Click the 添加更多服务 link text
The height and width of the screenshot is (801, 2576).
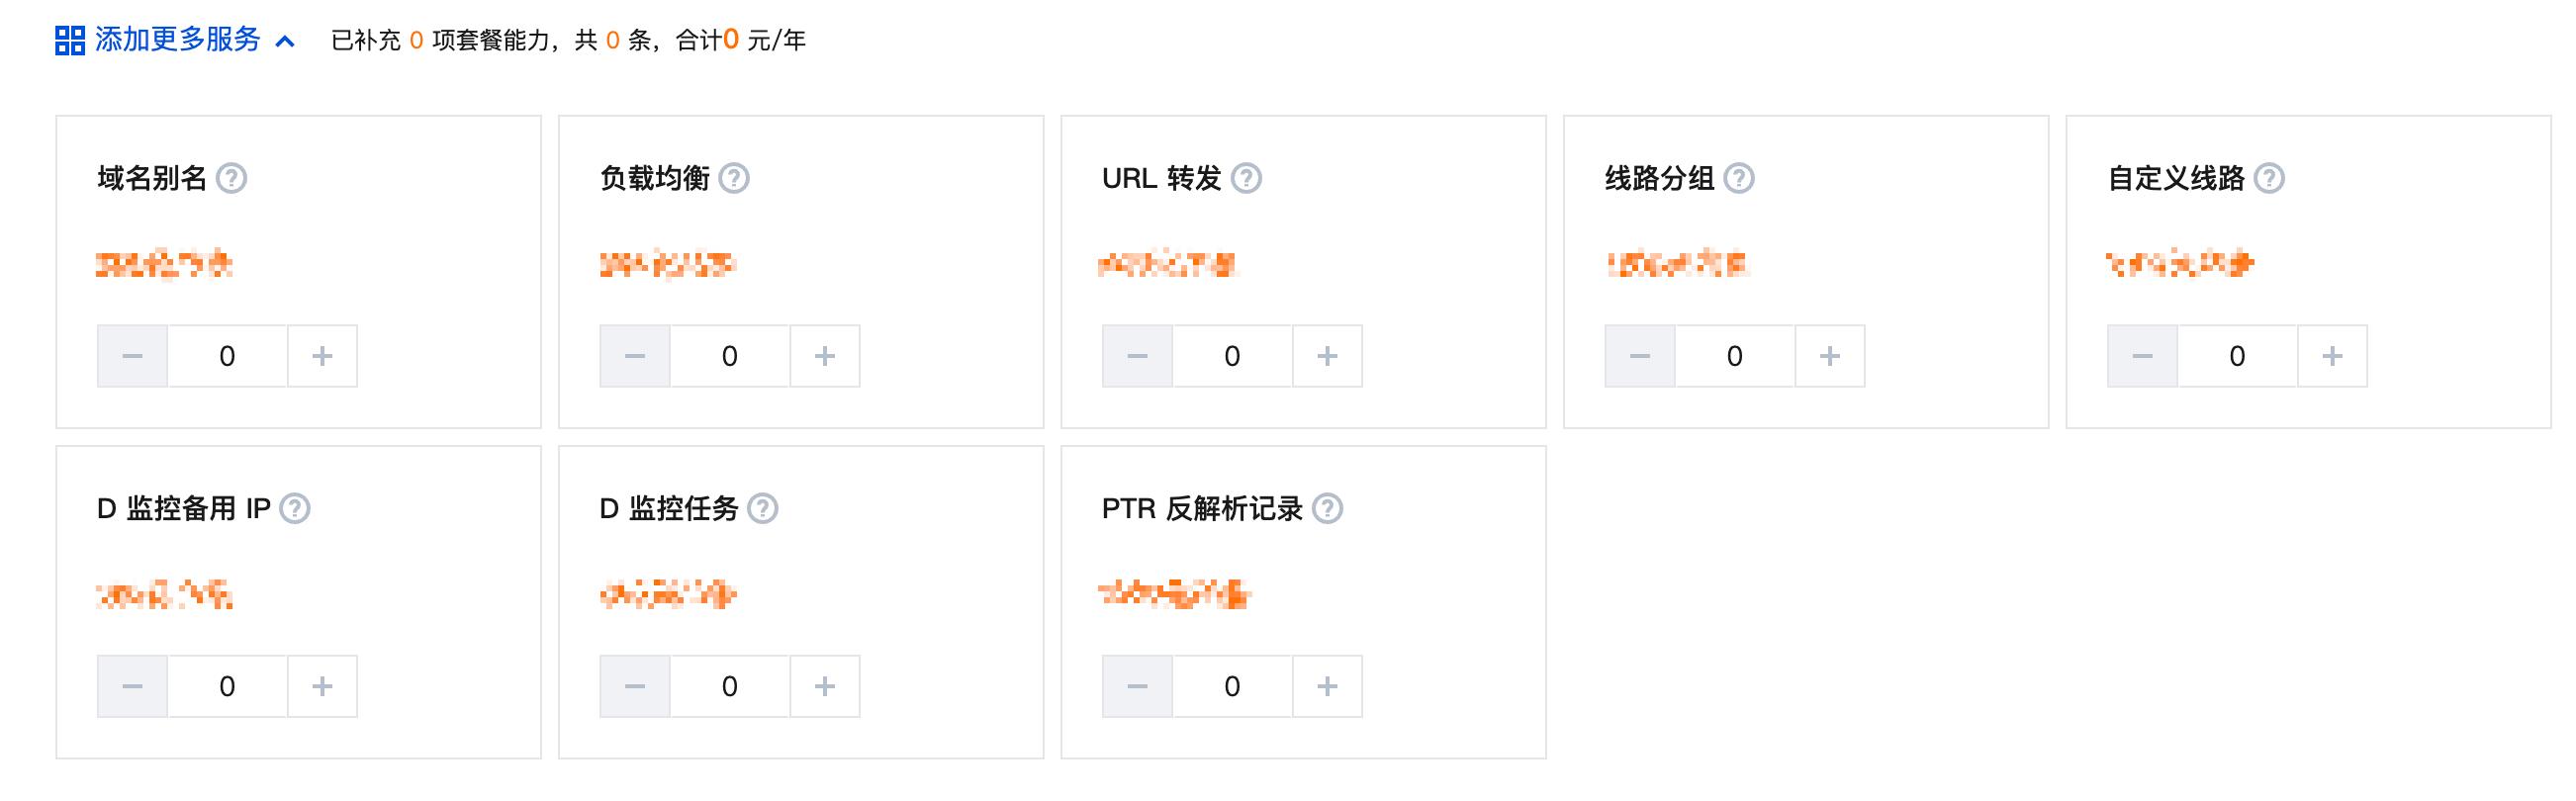tap(178, 40)
